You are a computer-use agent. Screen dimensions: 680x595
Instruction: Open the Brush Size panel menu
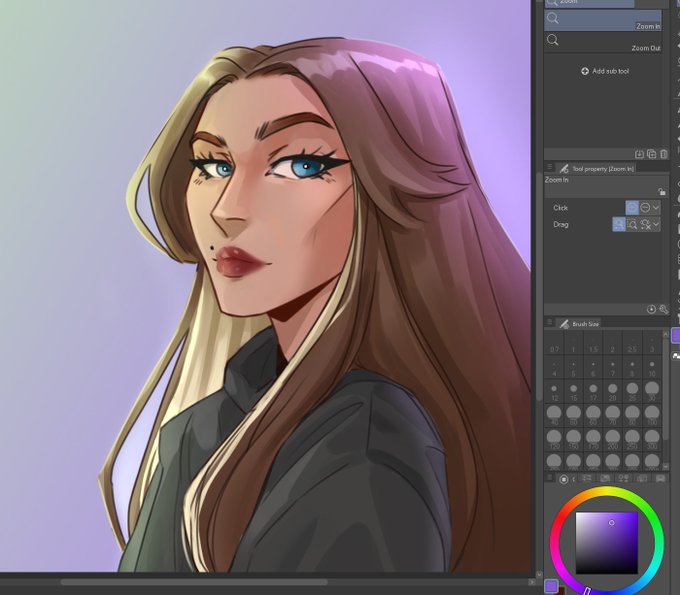point(549,323)
